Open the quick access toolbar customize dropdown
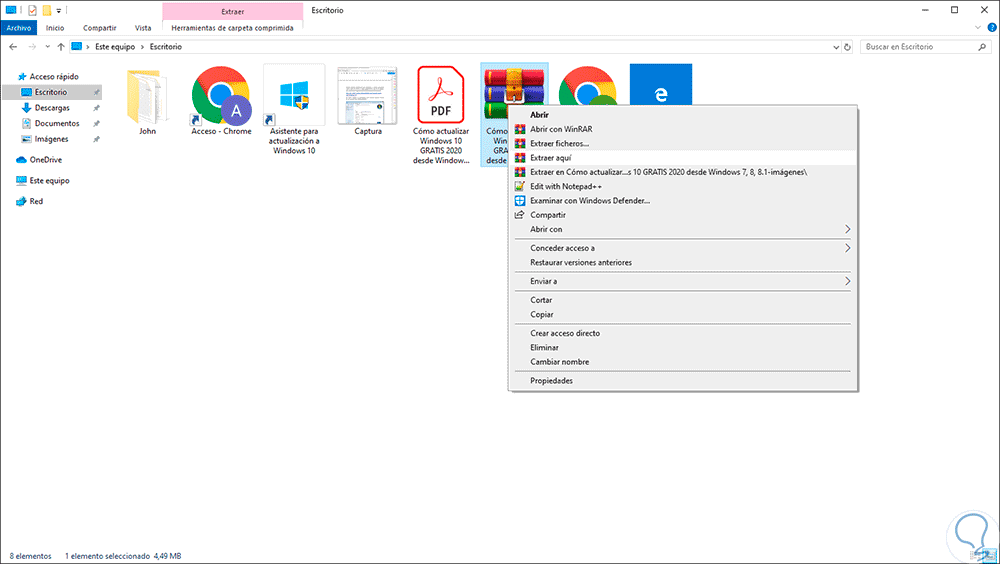1000x564 pixels. click(x=59, y=10)
